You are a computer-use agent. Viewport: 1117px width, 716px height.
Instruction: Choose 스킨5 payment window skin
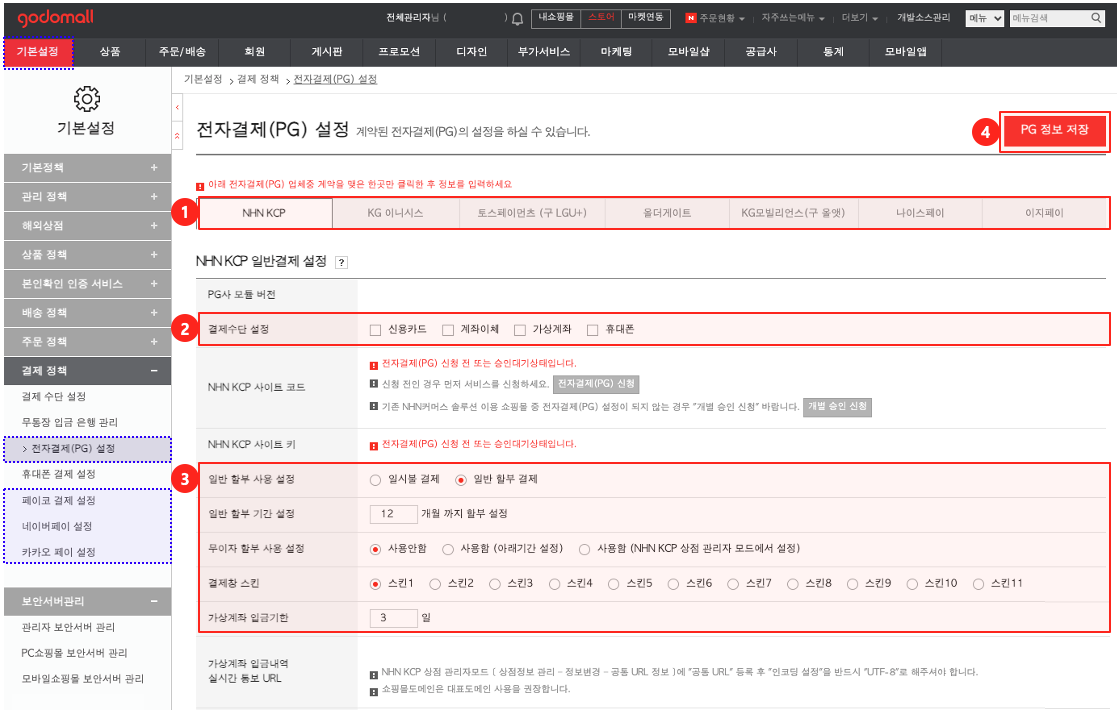pos(614,584)
